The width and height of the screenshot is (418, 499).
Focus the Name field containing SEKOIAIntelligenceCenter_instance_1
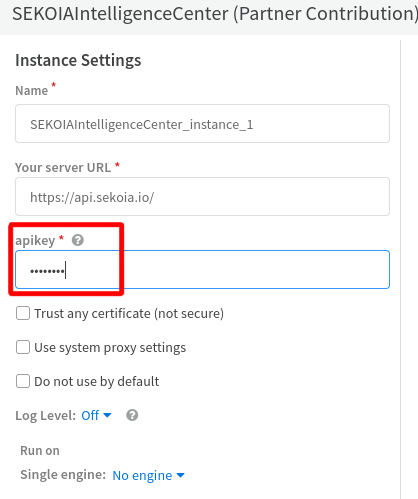point(202,124)
